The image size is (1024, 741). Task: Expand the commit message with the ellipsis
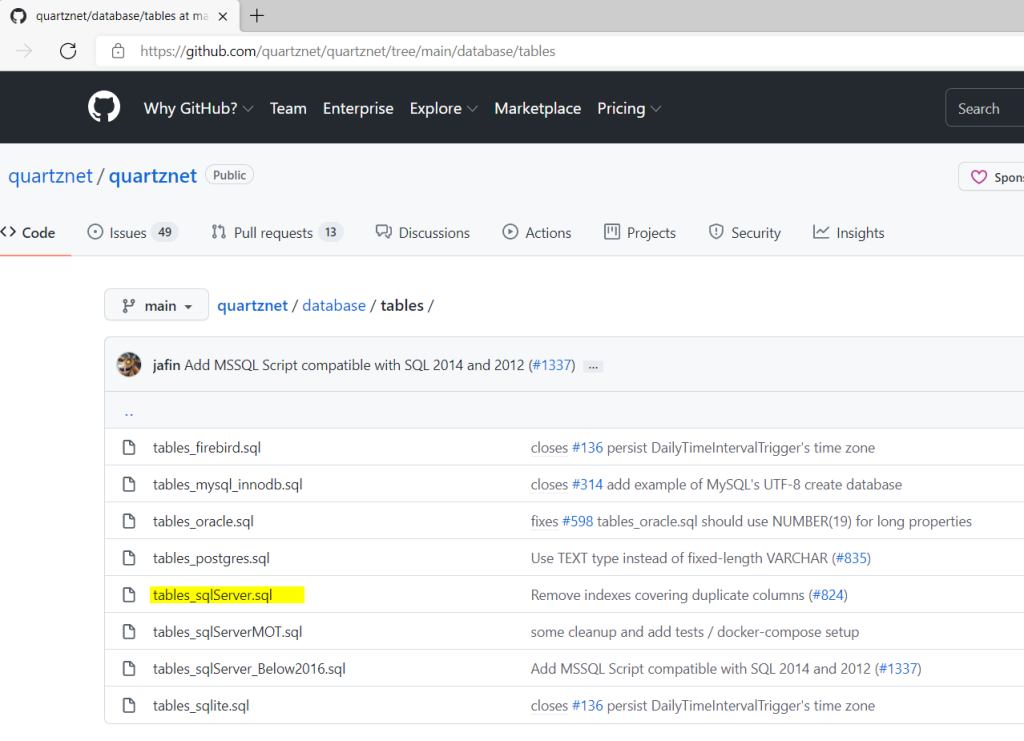[x=592, y=366]
